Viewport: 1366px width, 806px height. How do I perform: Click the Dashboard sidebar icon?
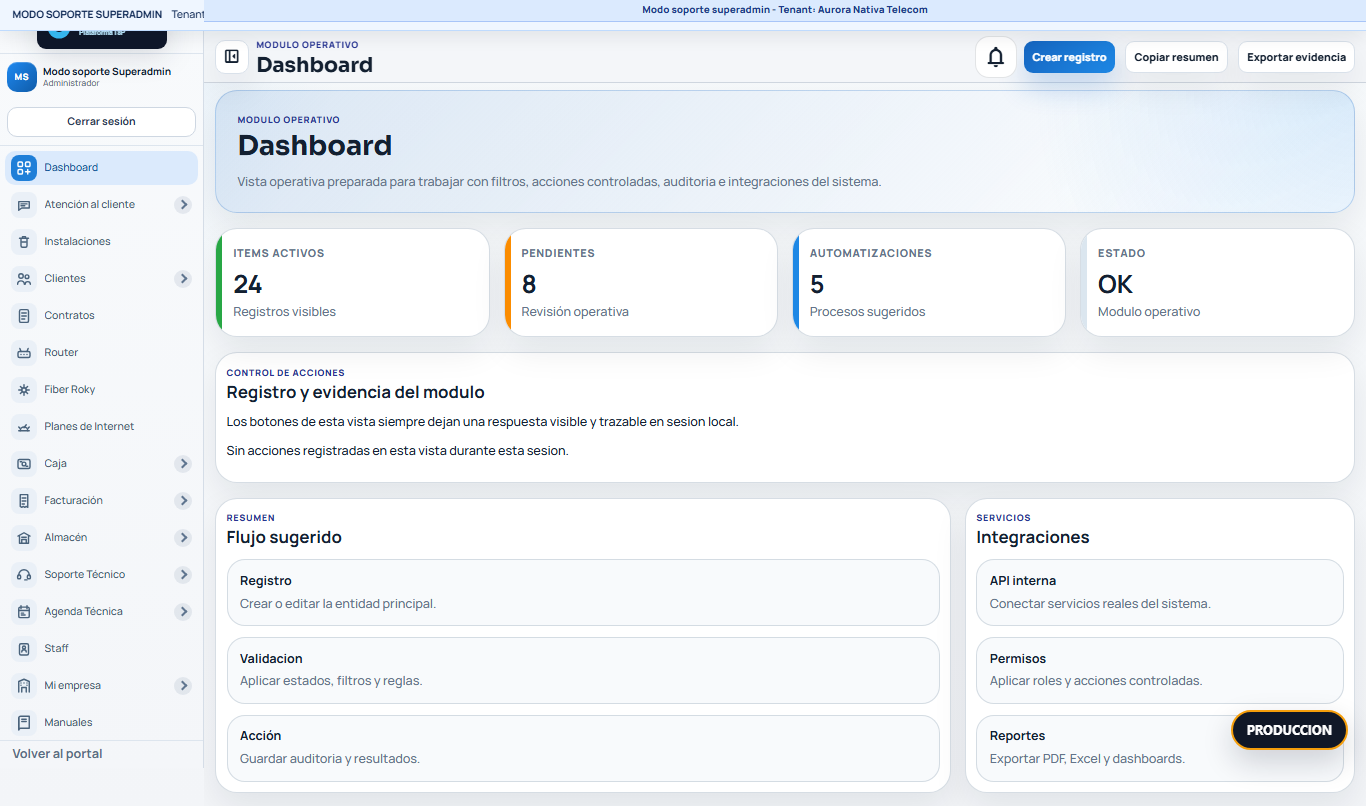click(x=24, y=168)
